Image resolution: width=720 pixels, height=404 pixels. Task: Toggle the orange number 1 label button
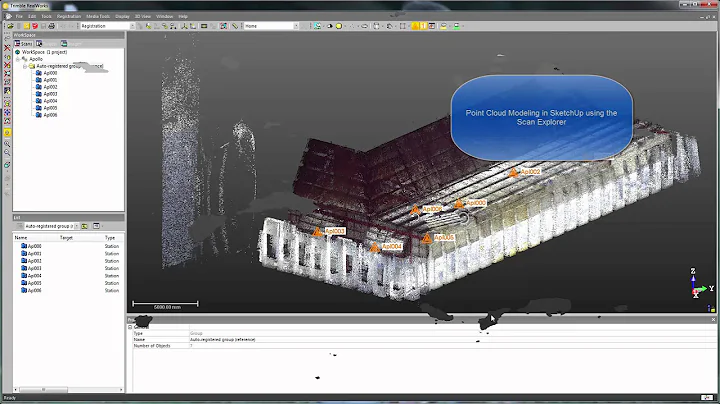click(x=423, y=26)
